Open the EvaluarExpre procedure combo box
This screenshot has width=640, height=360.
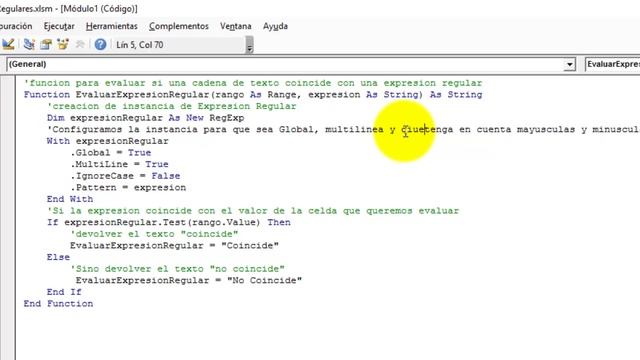pyautogui.click(x=612, y=64)
